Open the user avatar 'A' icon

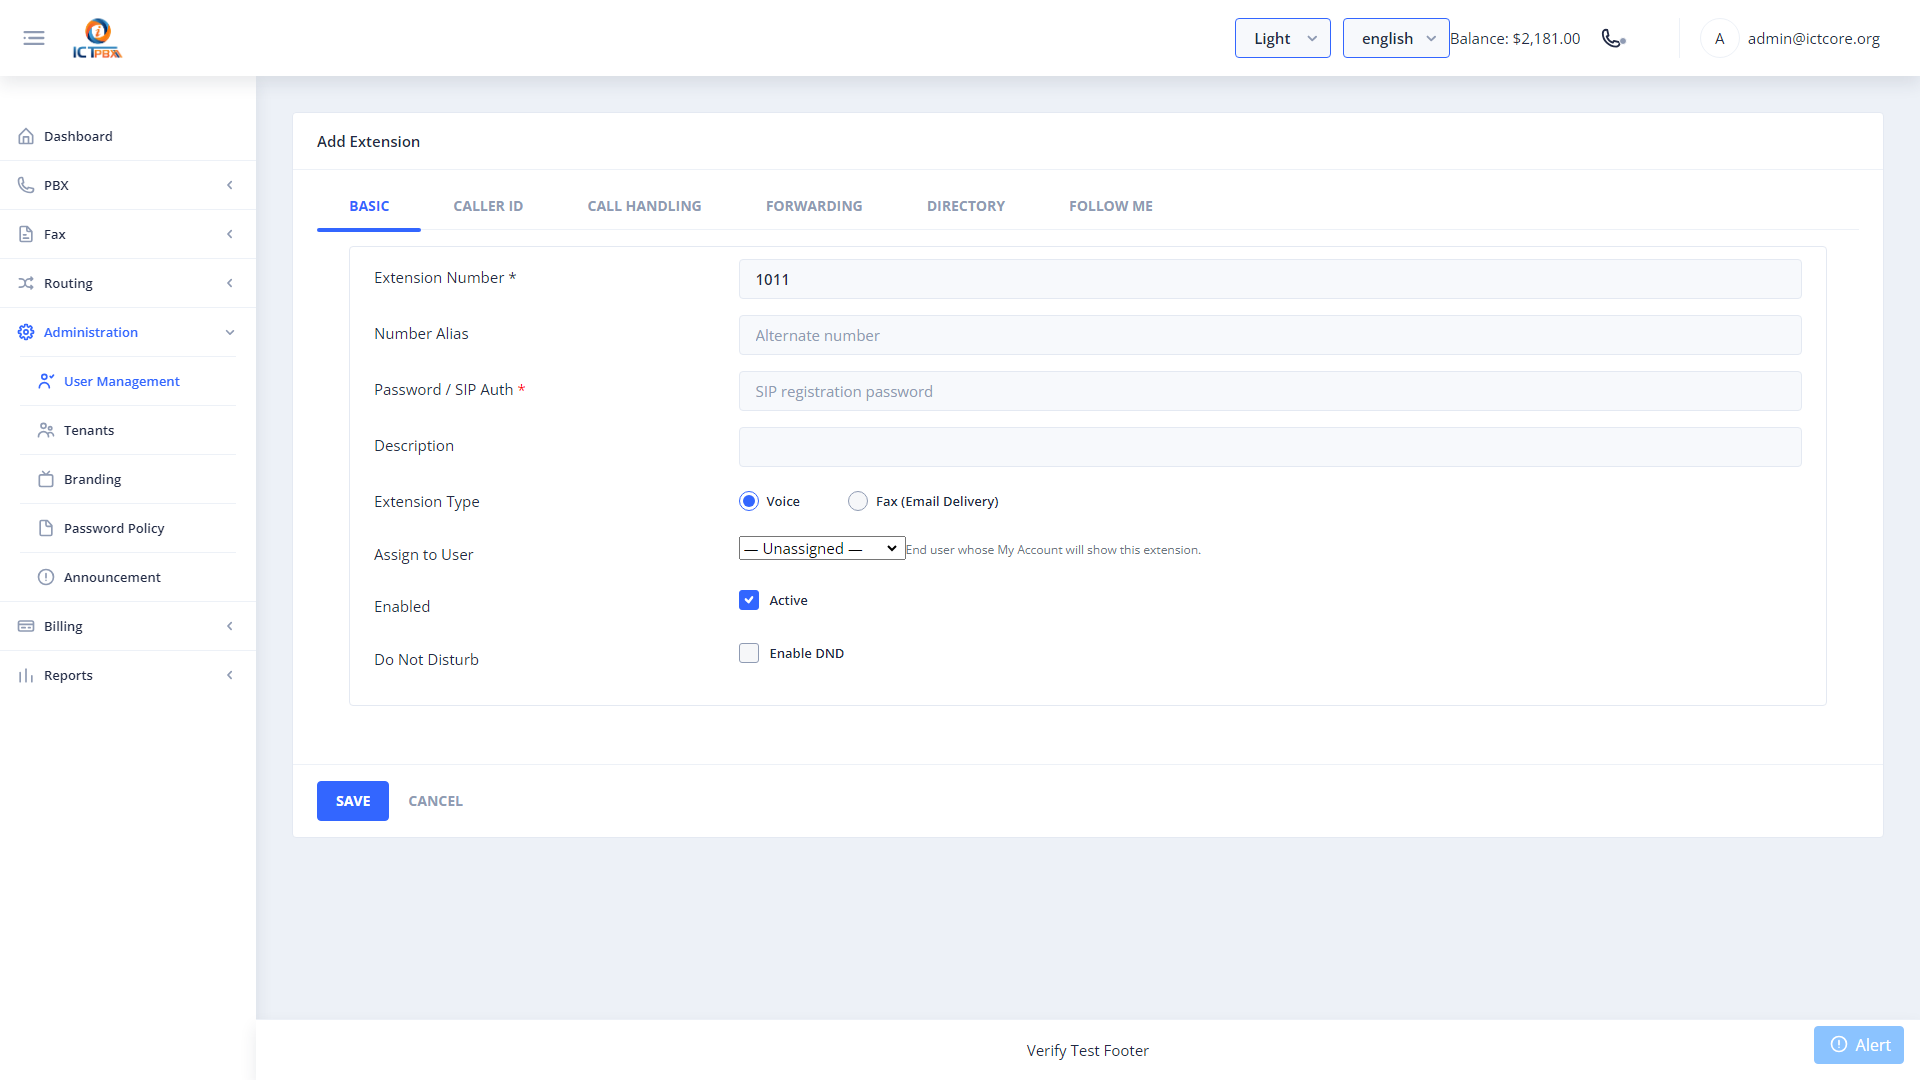point(1719,38)
